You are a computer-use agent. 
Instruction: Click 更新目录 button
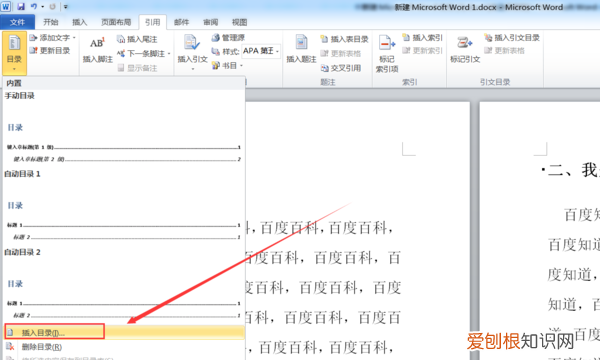50,50
